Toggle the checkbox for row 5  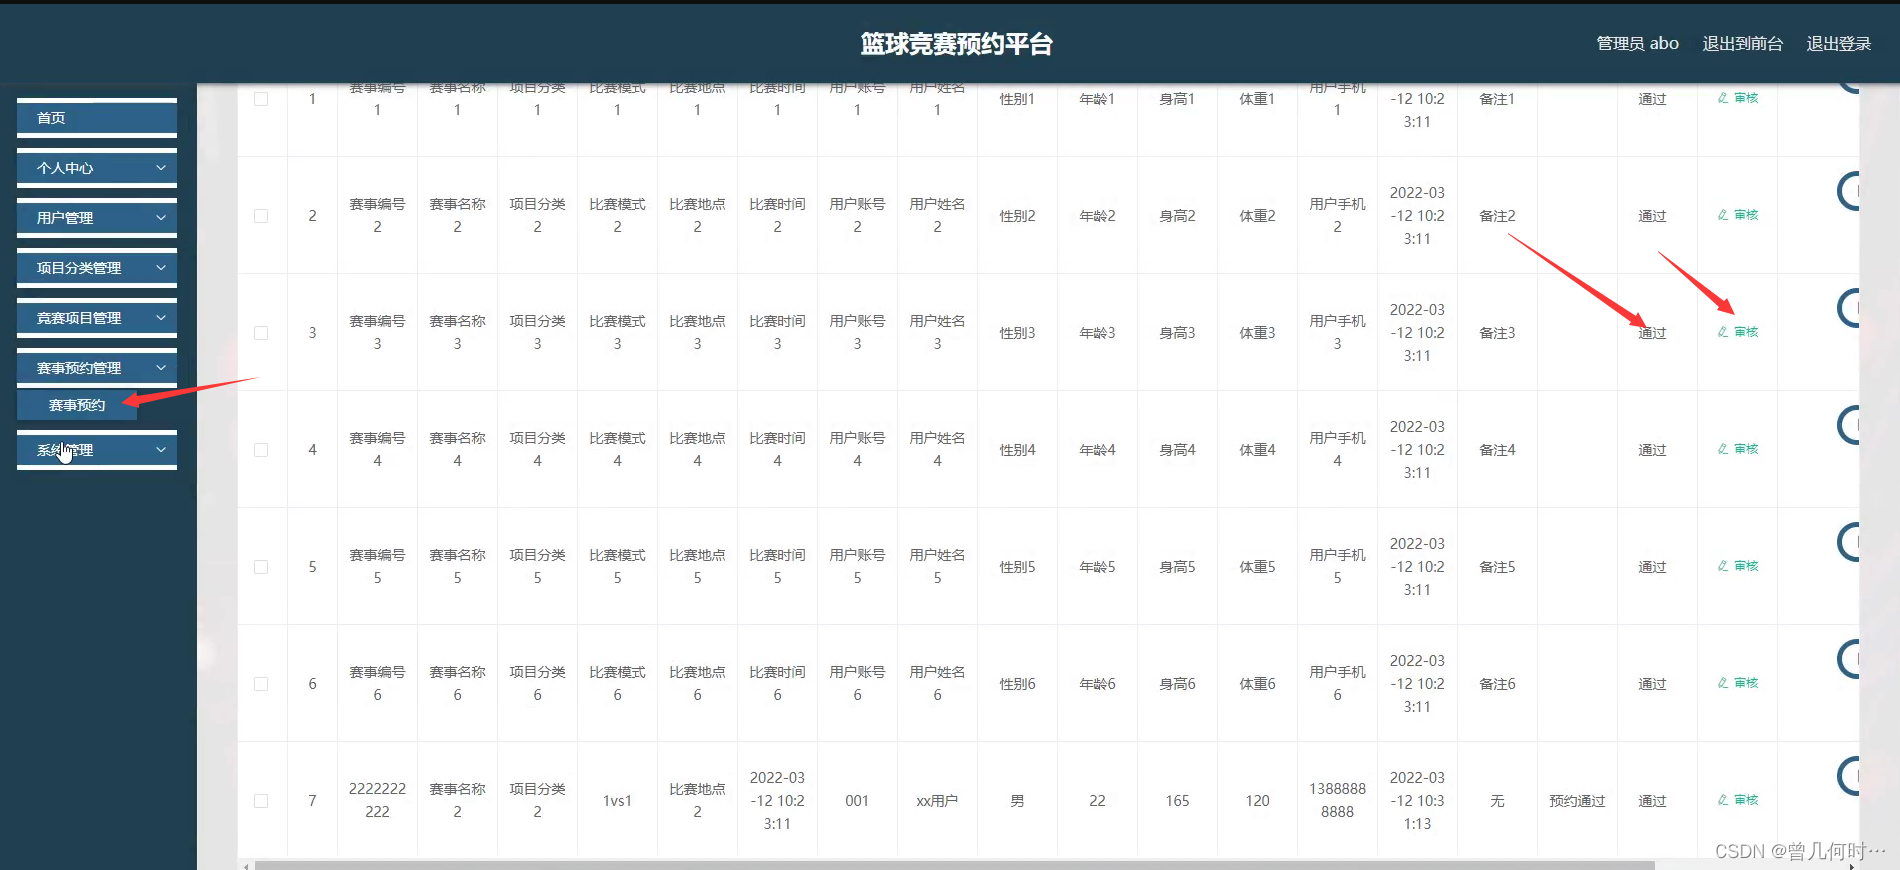pos(261,567)
